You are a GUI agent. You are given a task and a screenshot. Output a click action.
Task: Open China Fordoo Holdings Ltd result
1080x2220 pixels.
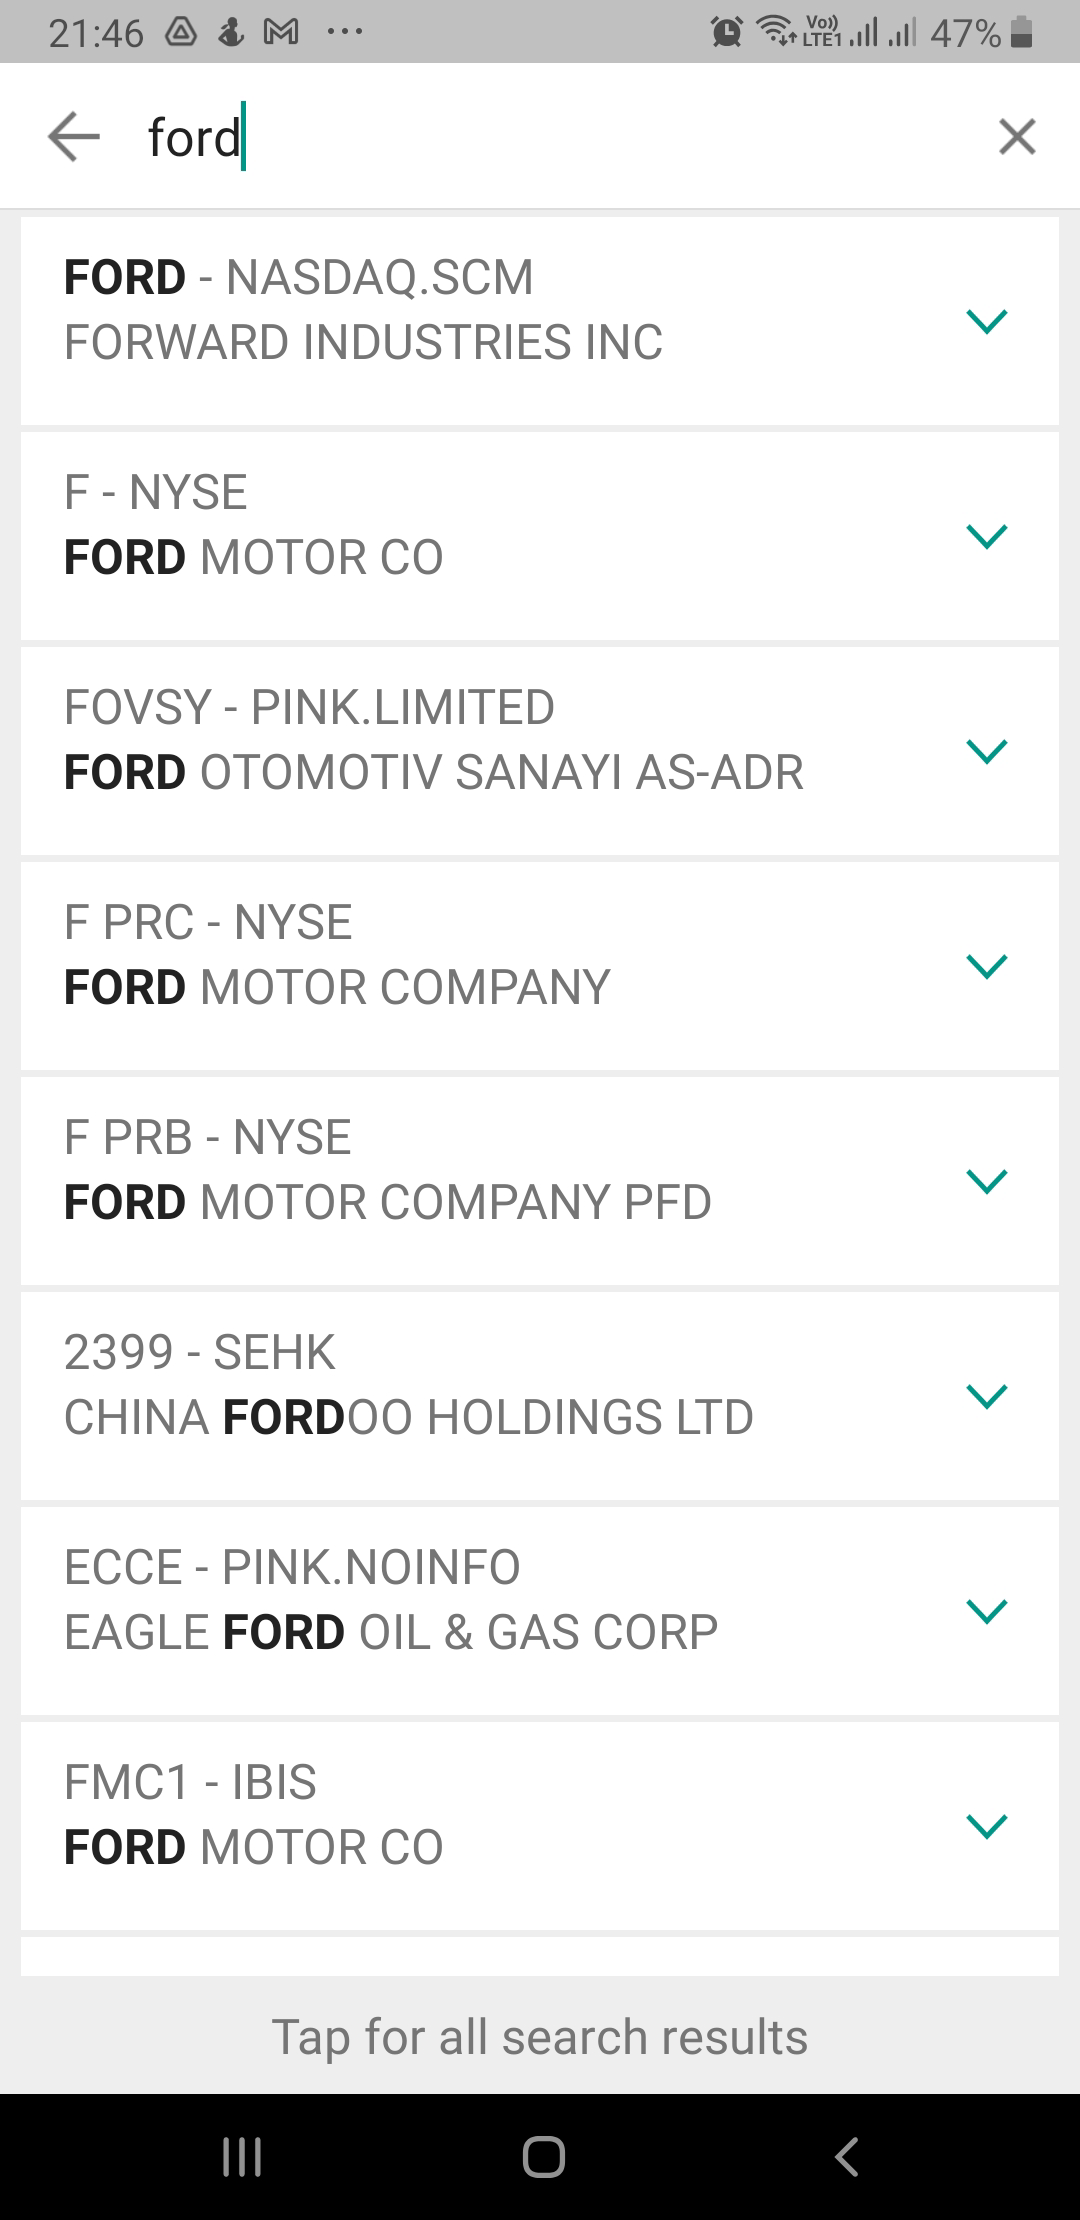450,1396
